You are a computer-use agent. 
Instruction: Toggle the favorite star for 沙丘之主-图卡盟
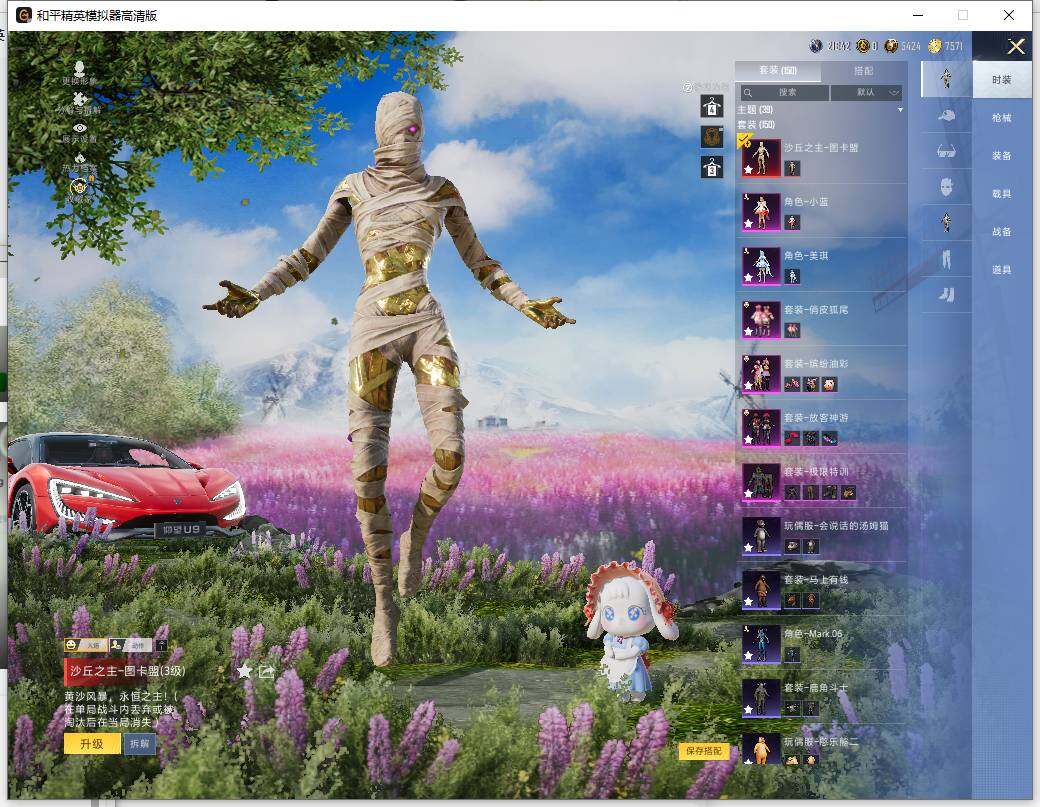[x=244, y=671]
